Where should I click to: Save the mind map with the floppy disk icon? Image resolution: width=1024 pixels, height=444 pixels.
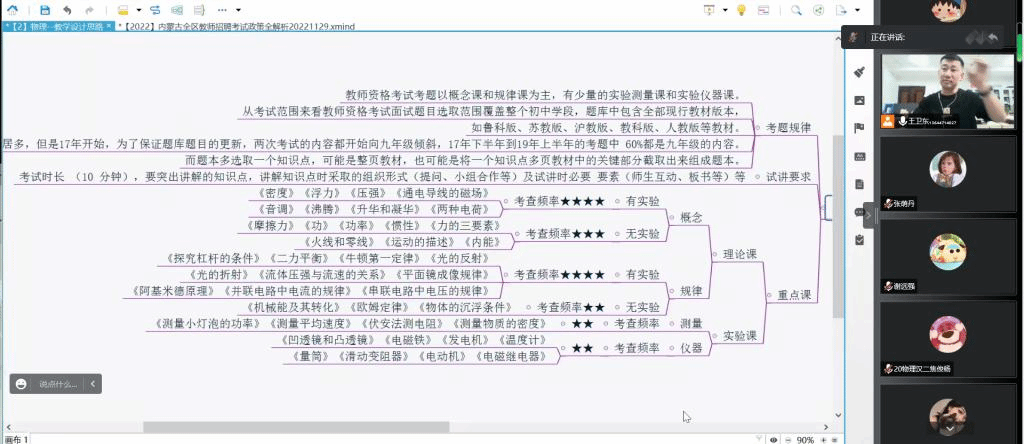click(46, 10)
